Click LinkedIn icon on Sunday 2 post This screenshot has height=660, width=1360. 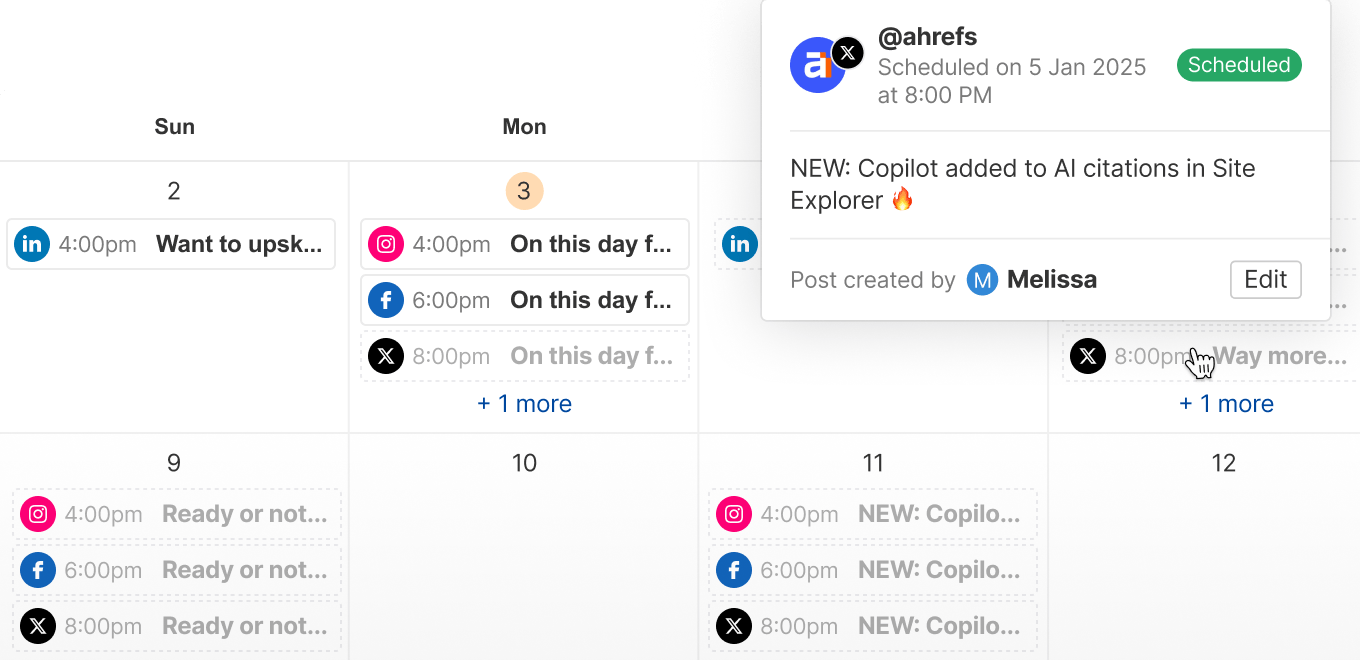click(x=32, y=244)
